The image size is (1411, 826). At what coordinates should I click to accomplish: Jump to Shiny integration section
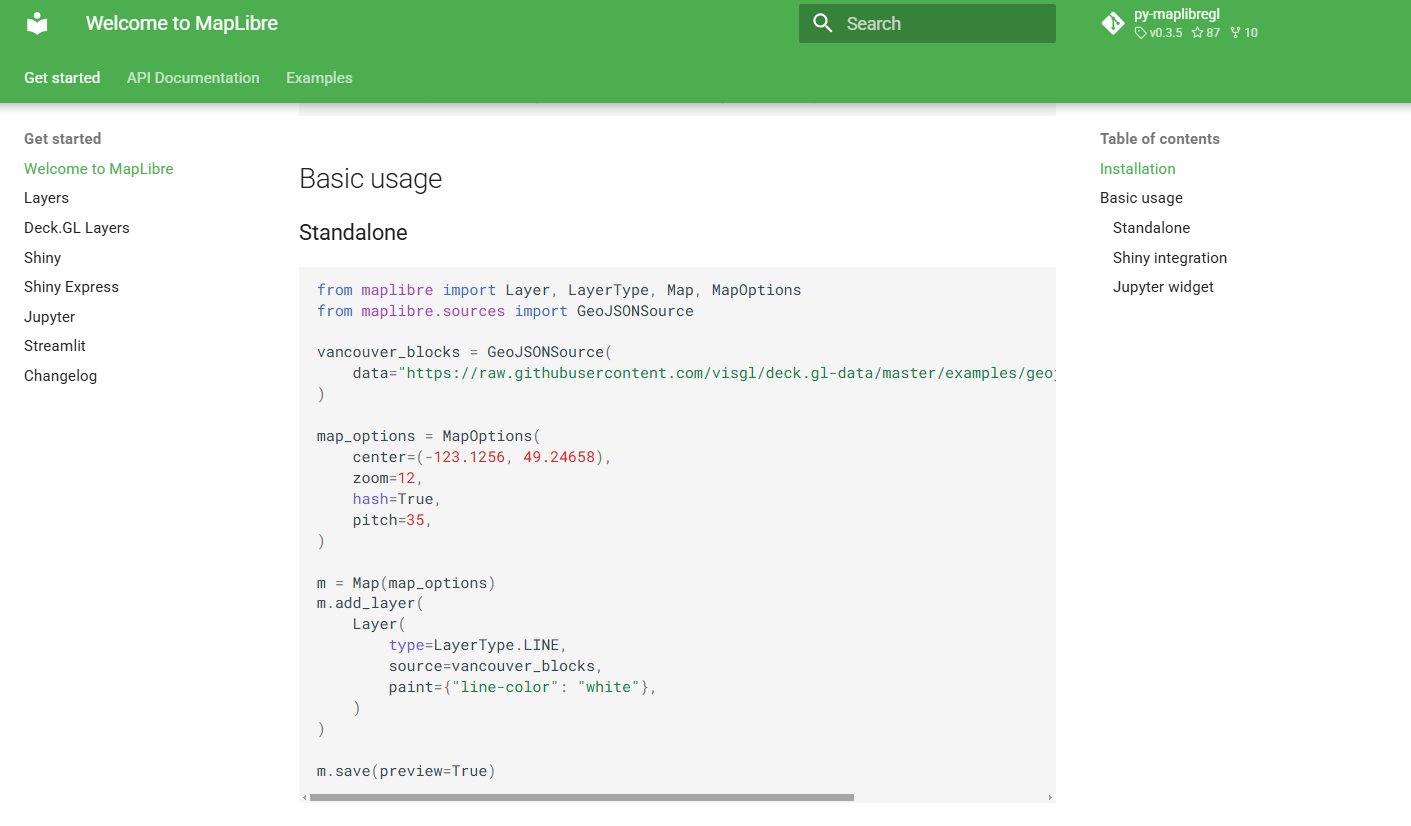point(1169,258)
